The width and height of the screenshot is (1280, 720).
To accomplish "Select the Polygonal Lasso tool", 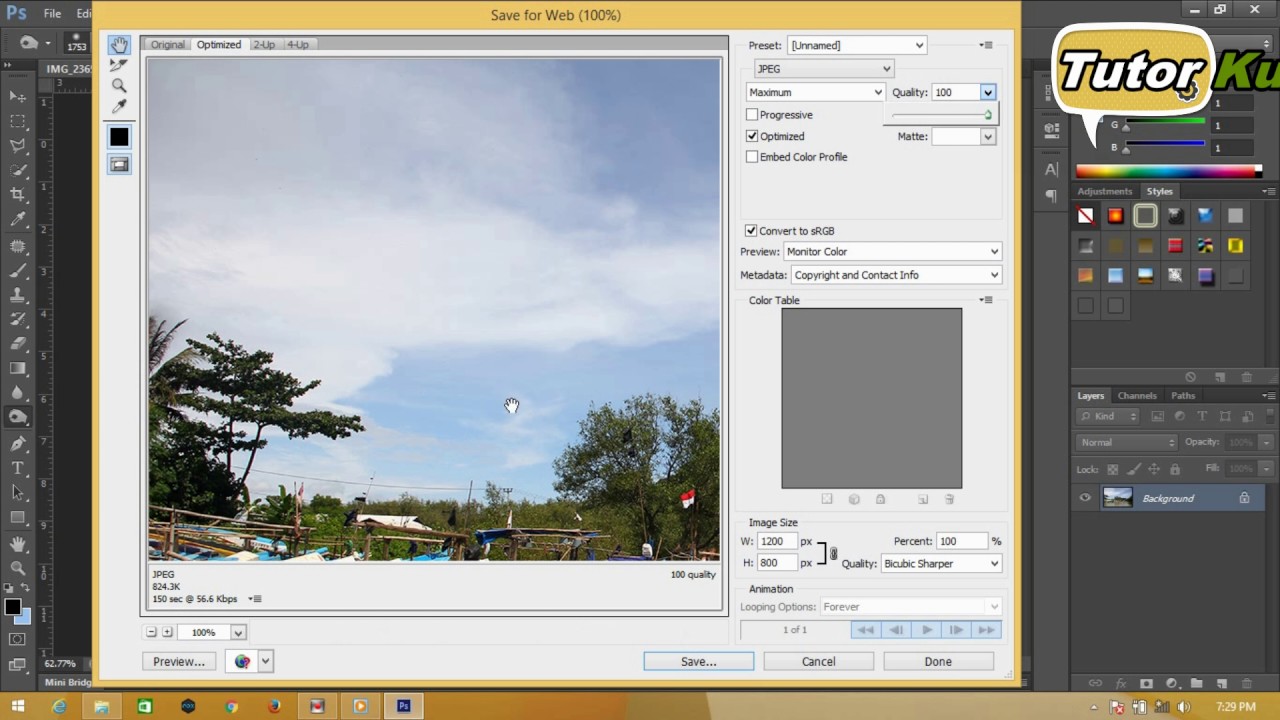I will click(18, 146).
